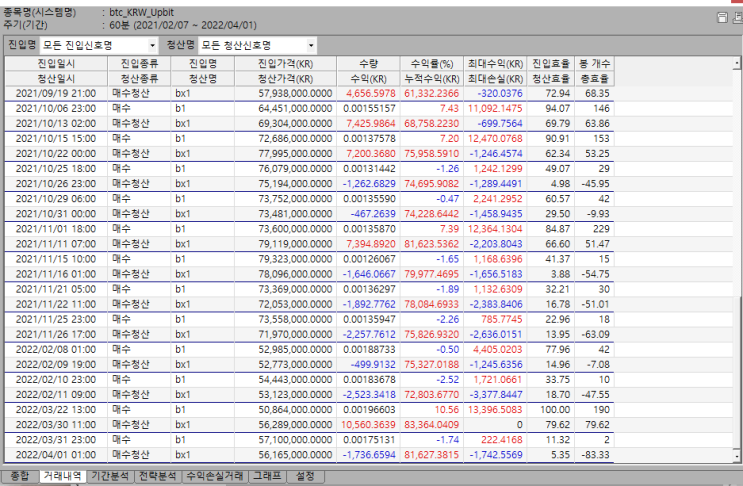The height and width of the screenshot is (486, 743).
Task: Click the 청산종류 column header
Action: click(x=139, y=79)
